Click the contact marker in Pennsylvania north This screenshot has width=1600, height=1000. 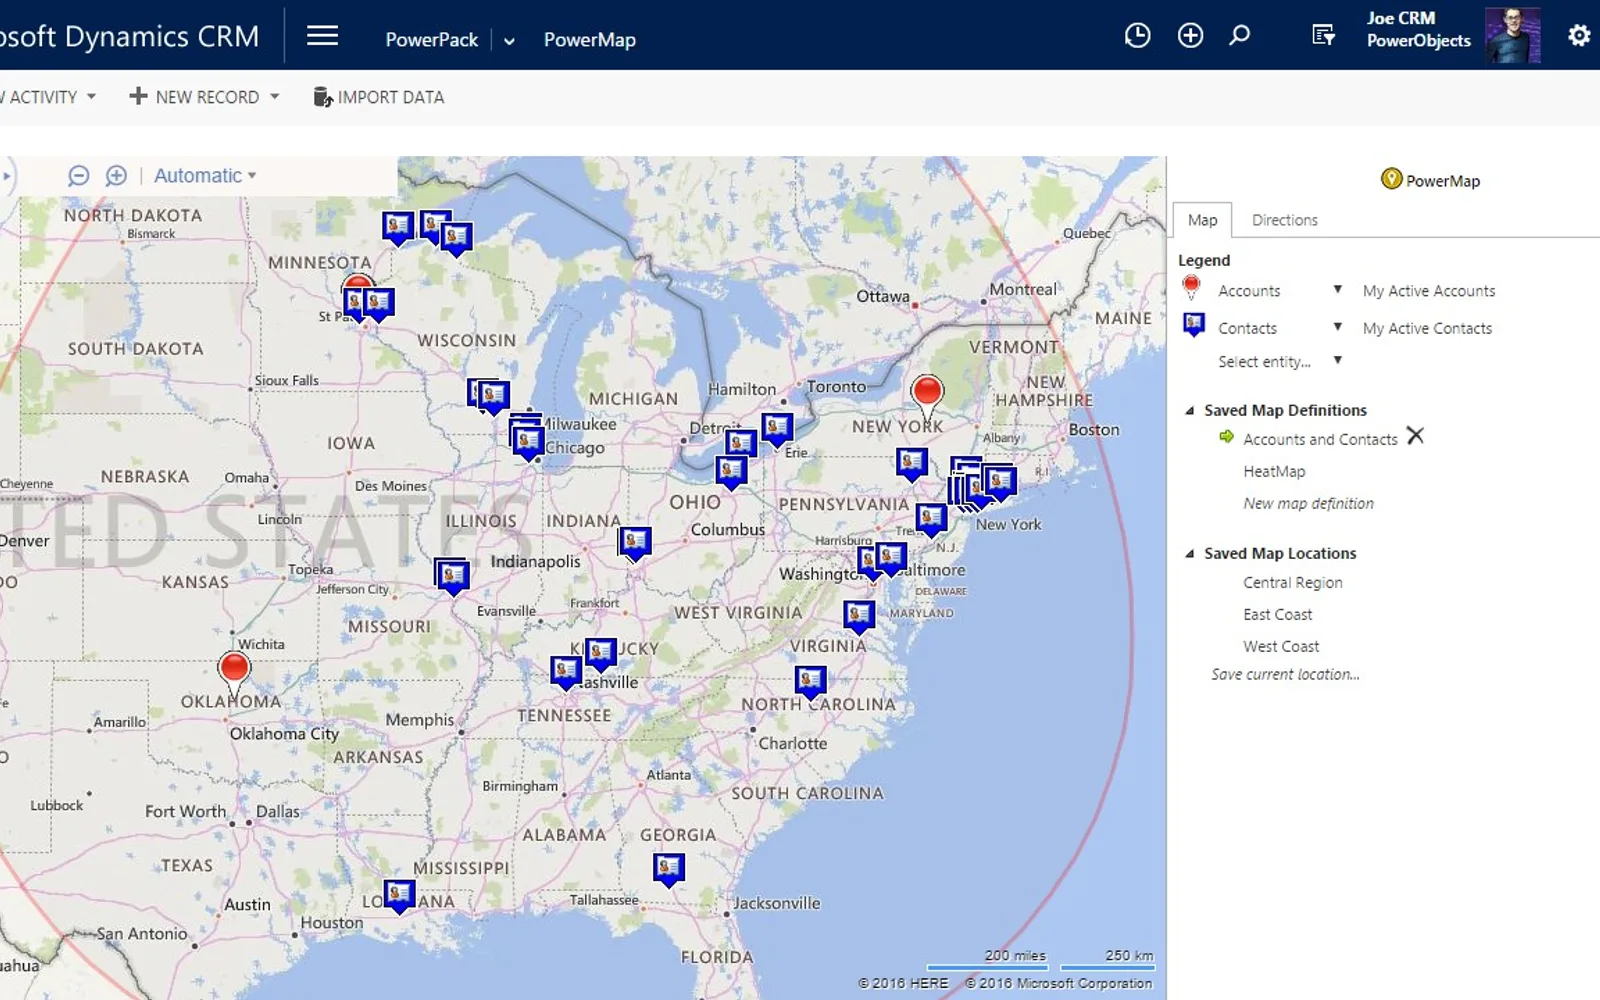pos(911,463)
